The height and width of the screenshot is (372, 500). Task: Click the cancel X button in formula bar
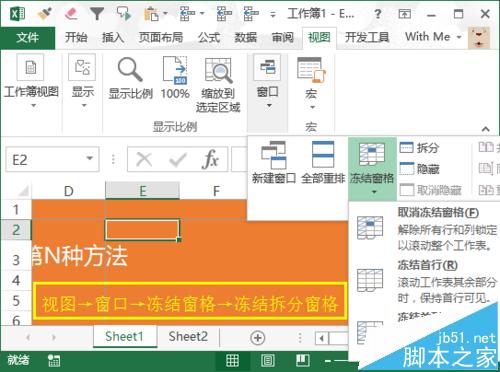pos(144,160)
